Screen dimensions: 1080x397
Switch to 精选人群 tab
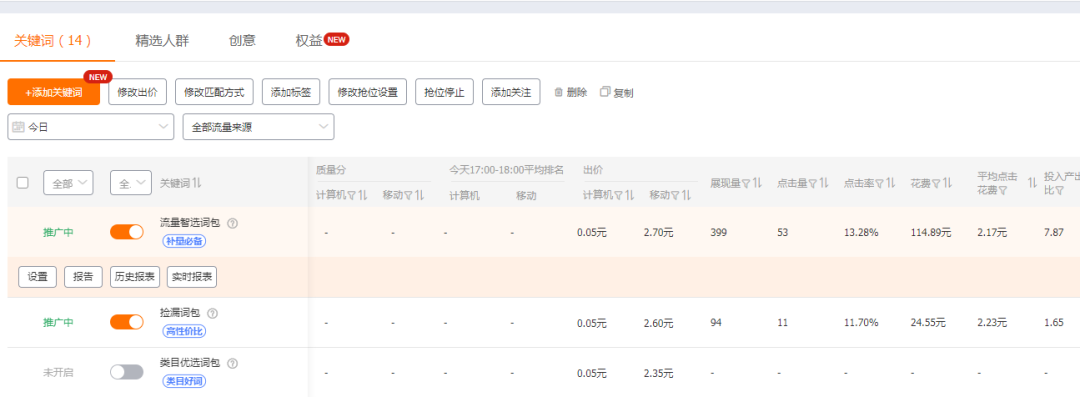(162, 41)
